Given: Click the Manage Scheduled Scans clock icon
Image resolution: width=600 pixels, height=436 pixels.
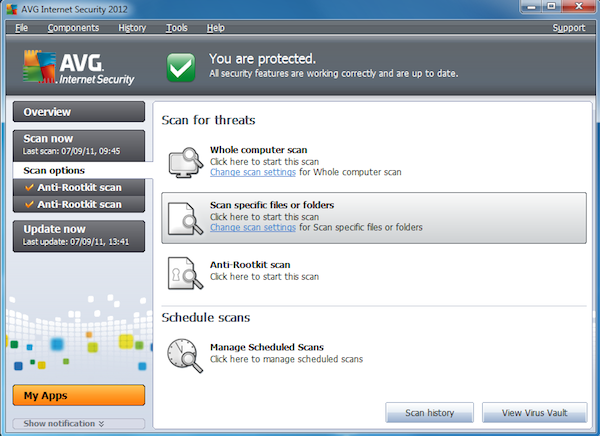Looking at the screenshot, I should (185, 355).
